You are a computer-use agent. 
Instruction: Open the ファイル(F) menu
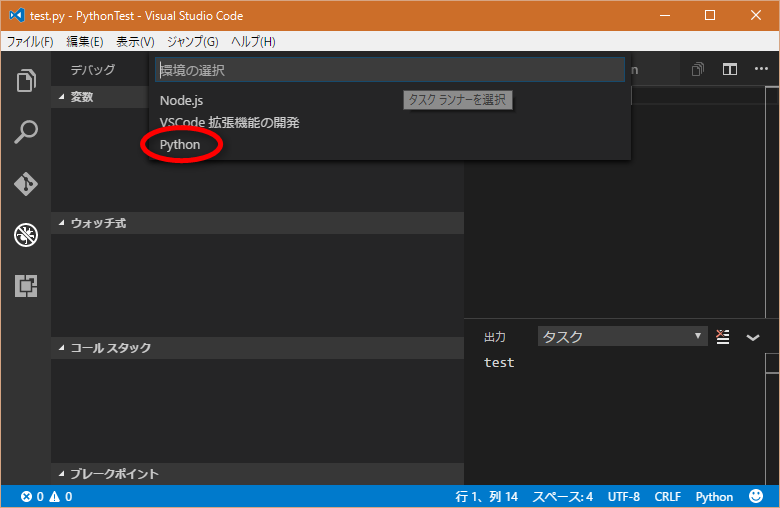click(x=30, y=42)
